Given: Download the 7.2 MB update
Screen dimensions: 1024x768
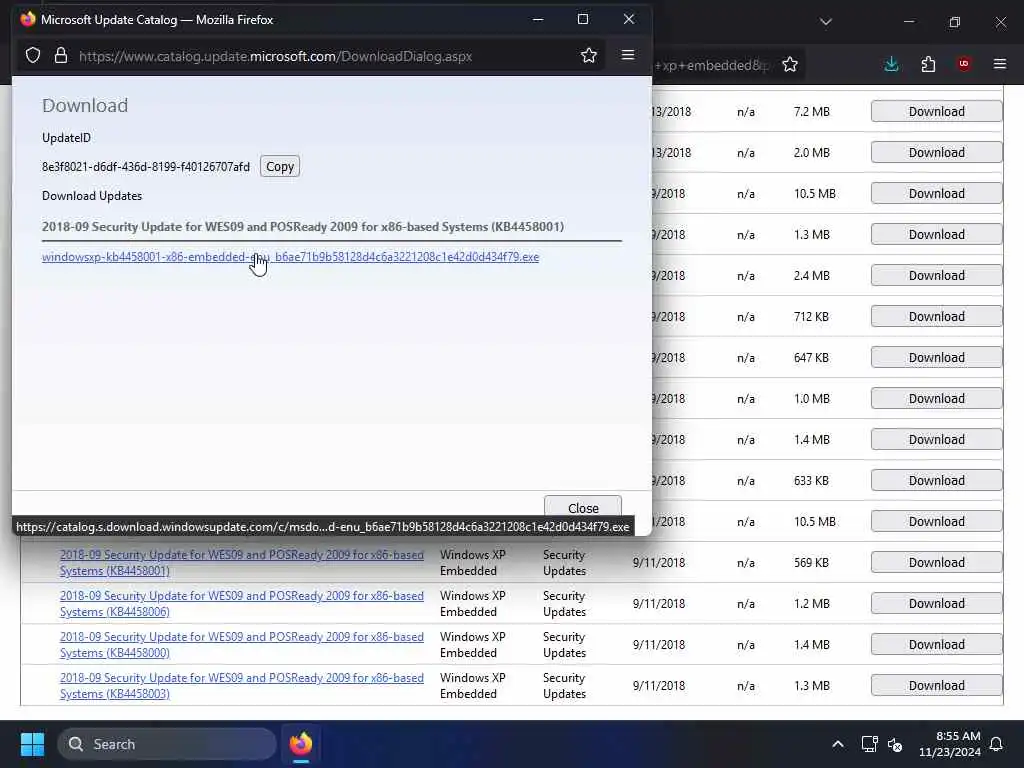Looking at the screenshot, I should pyautogui.click(x=936, y=111).
